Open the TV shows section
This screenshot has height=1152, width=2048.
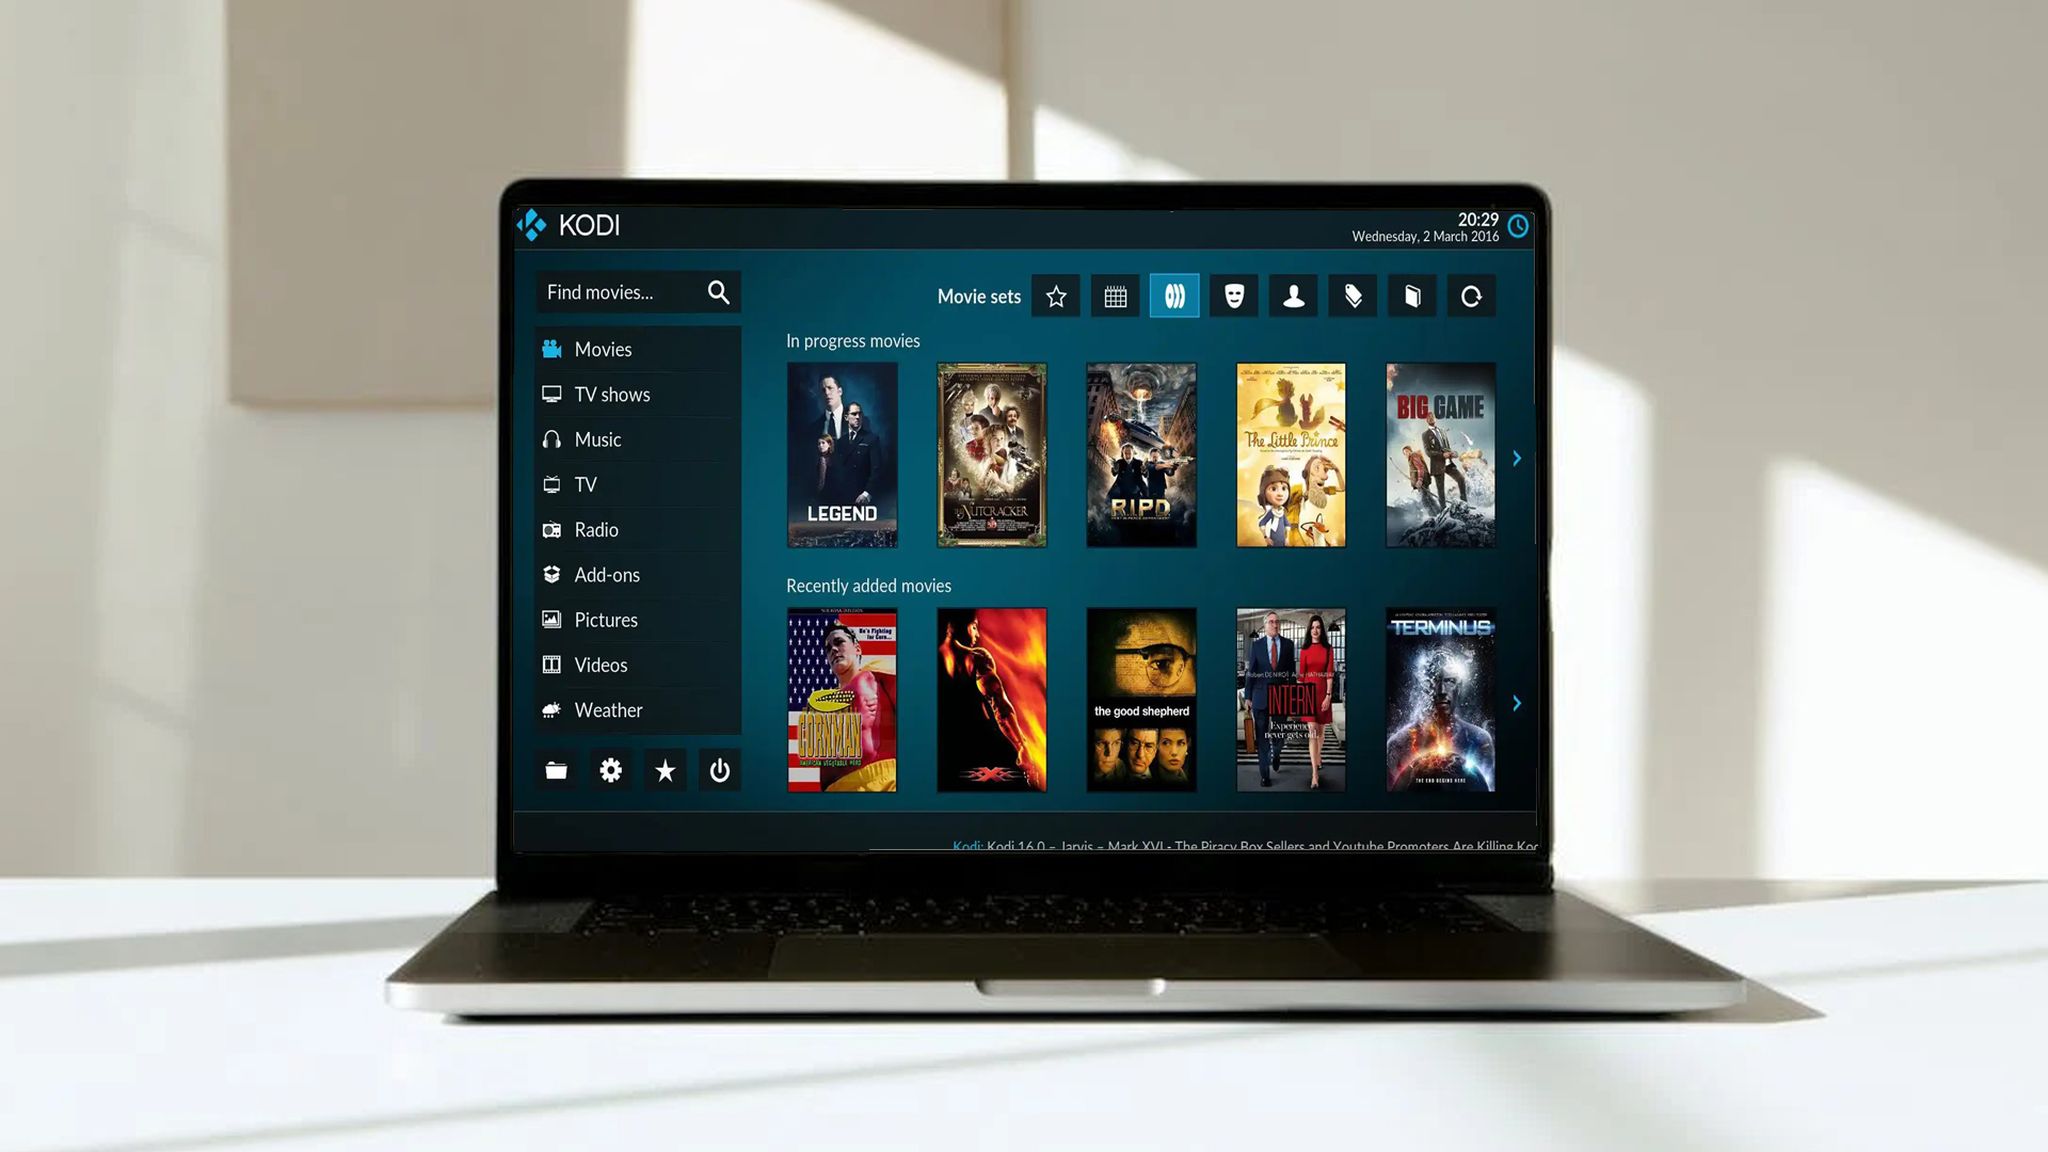click(612, 394)
